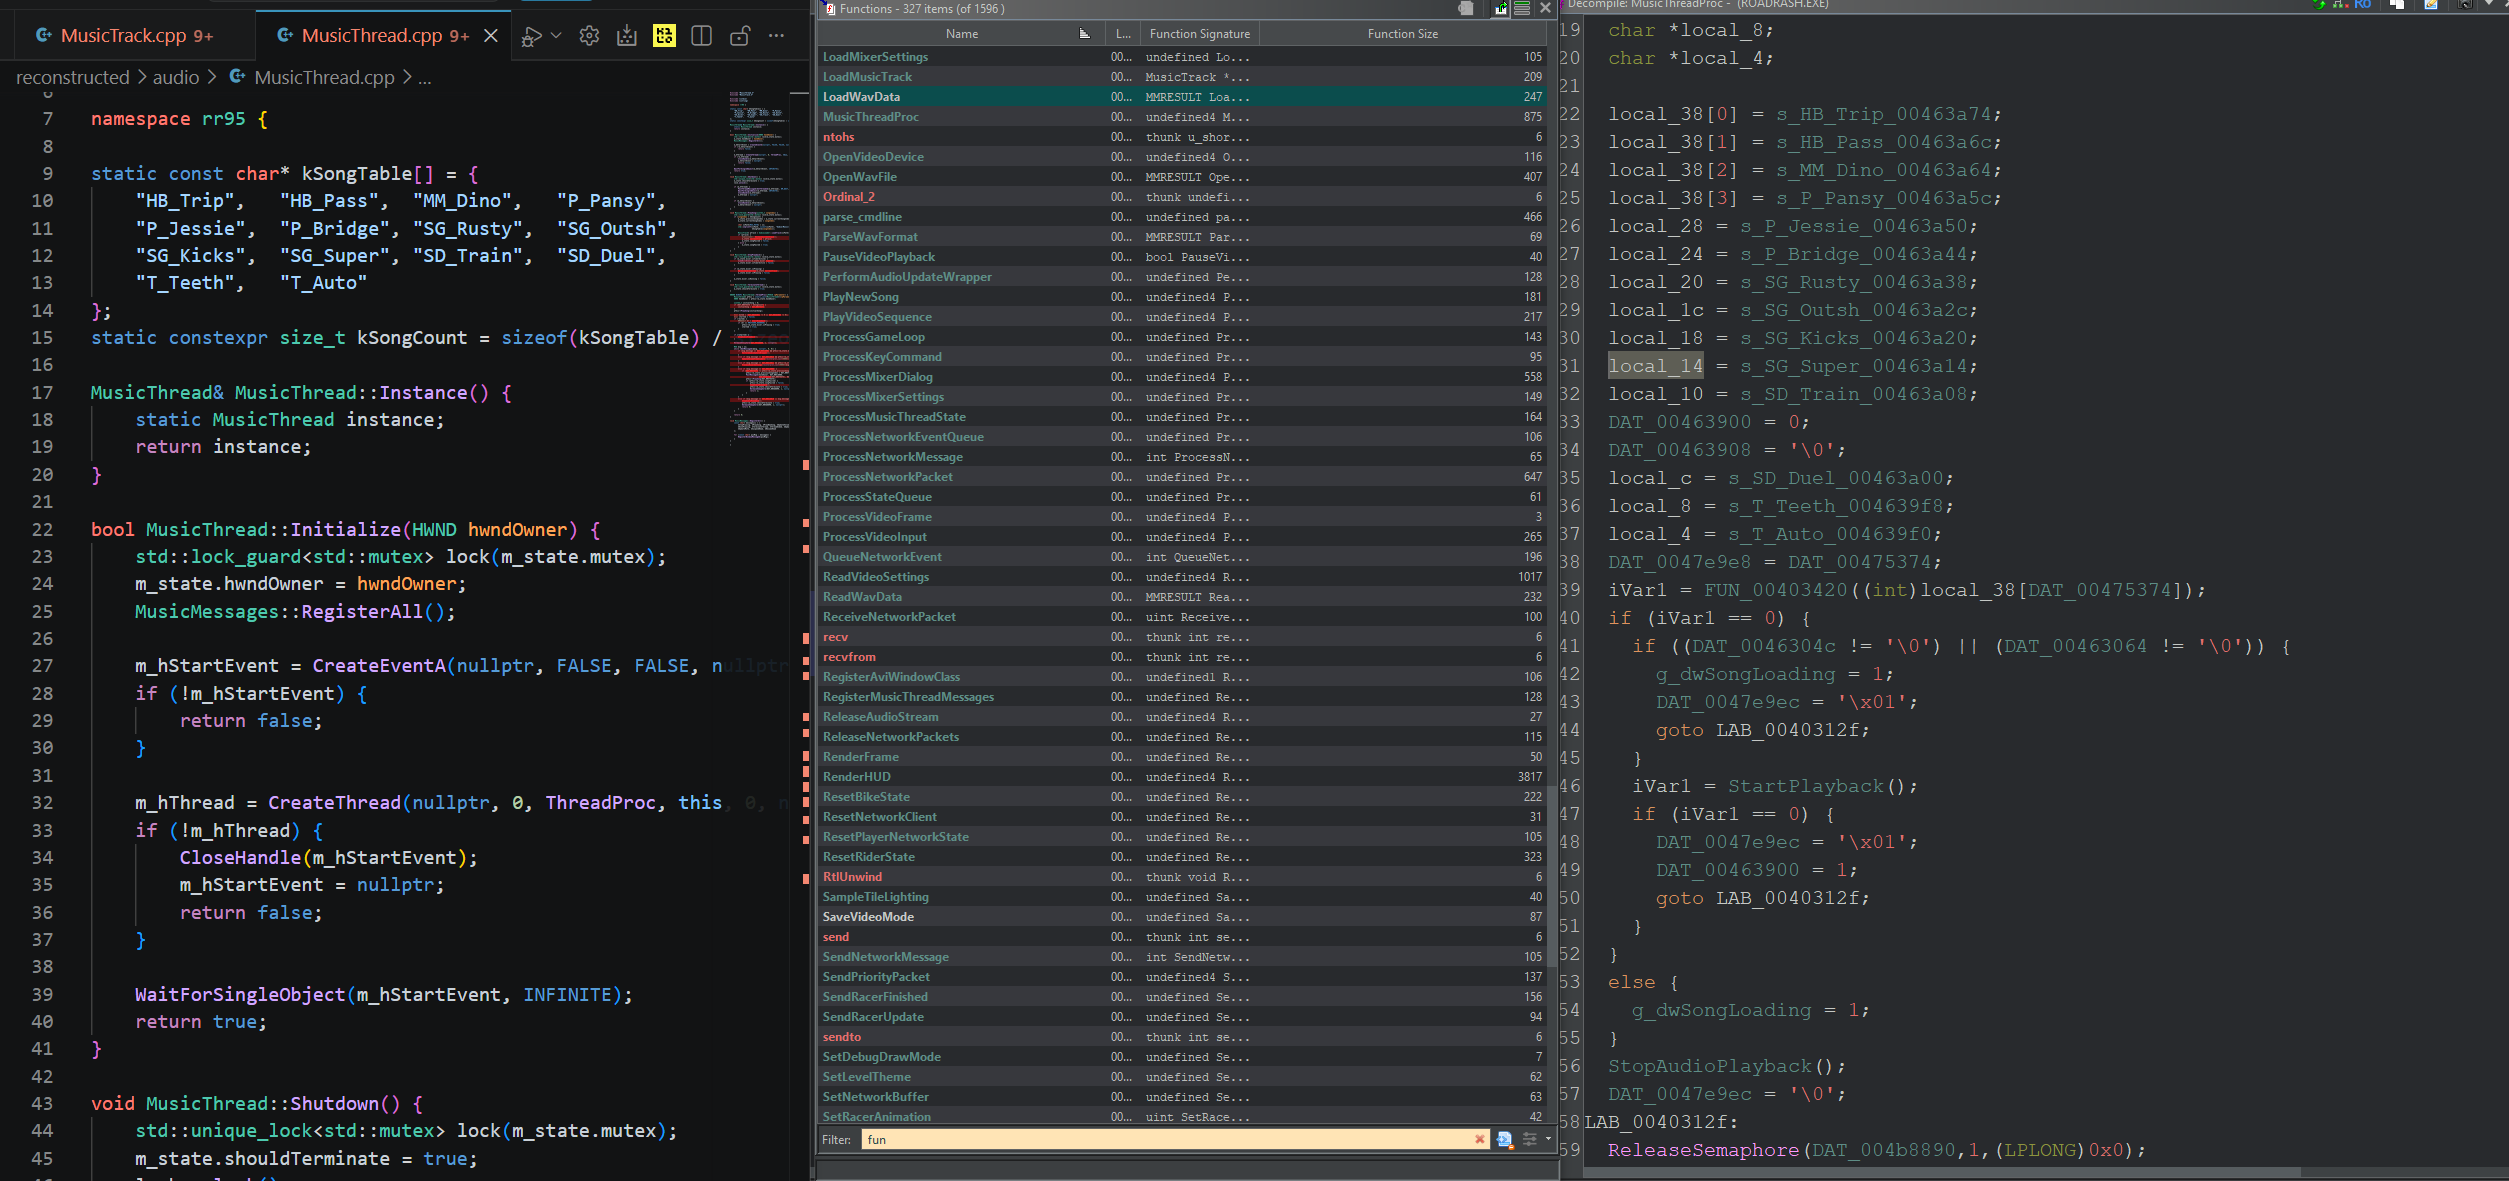The height and width of the screenshot is (1181, 2509).
Task: Toggle the list view icon in the Functions header
Action: click(x=1522, y=8)
